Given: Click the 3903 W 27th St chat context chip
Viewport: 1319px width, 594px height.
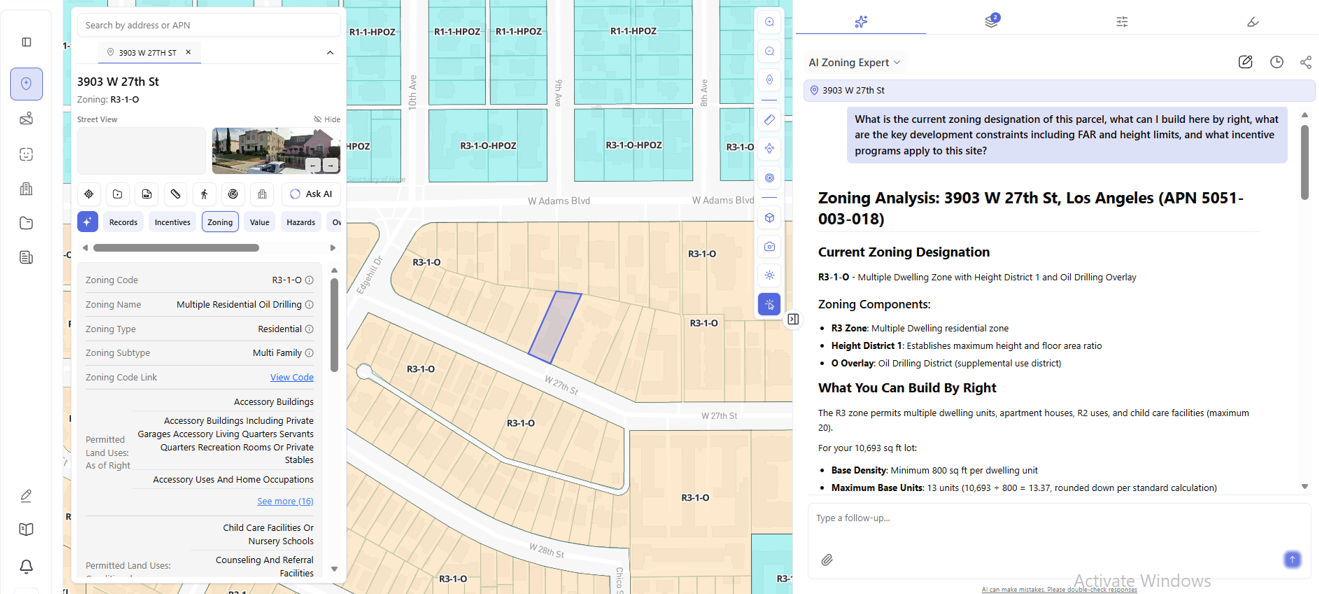Looking at the screenshot, I should click(1061, 90).
